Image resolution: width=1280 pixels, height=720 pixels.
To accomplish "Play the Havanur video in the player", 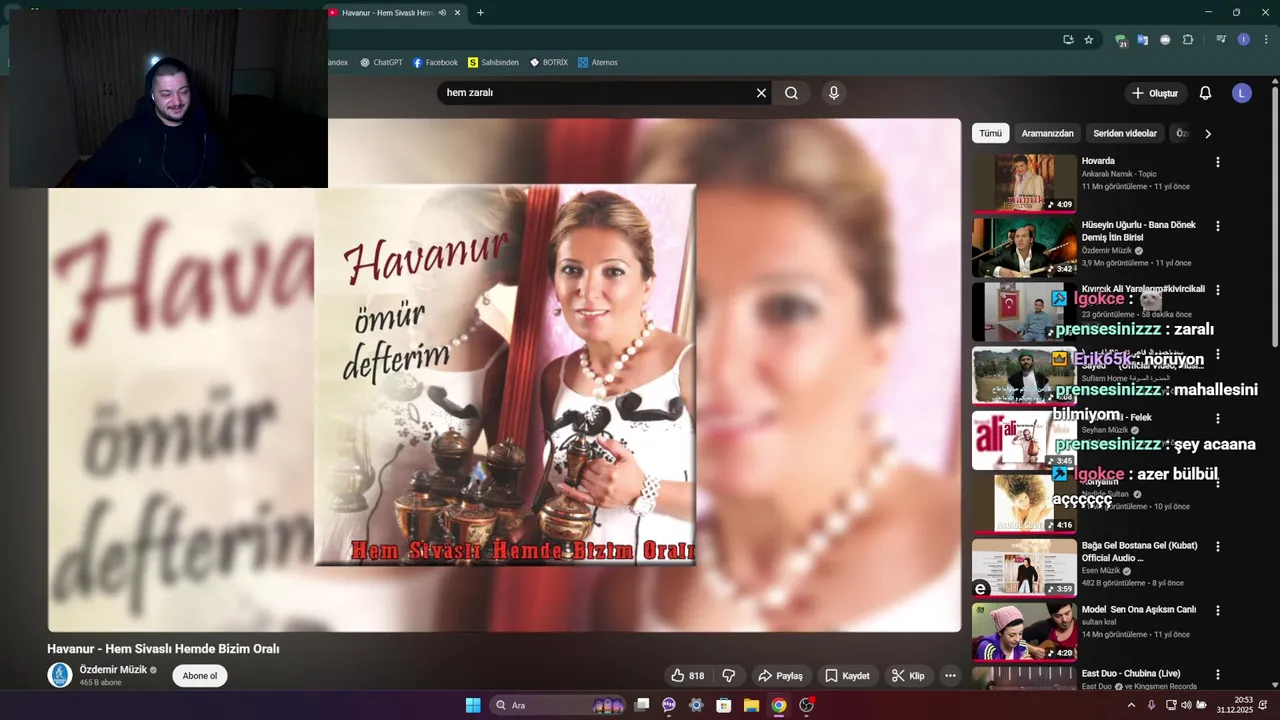I will coord(504,375).
